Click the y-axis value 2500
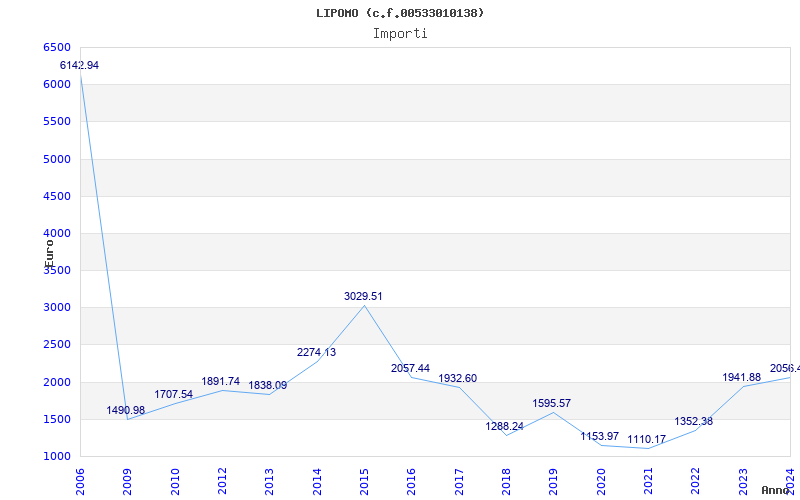The image size is (800, 500). [57, 345]
